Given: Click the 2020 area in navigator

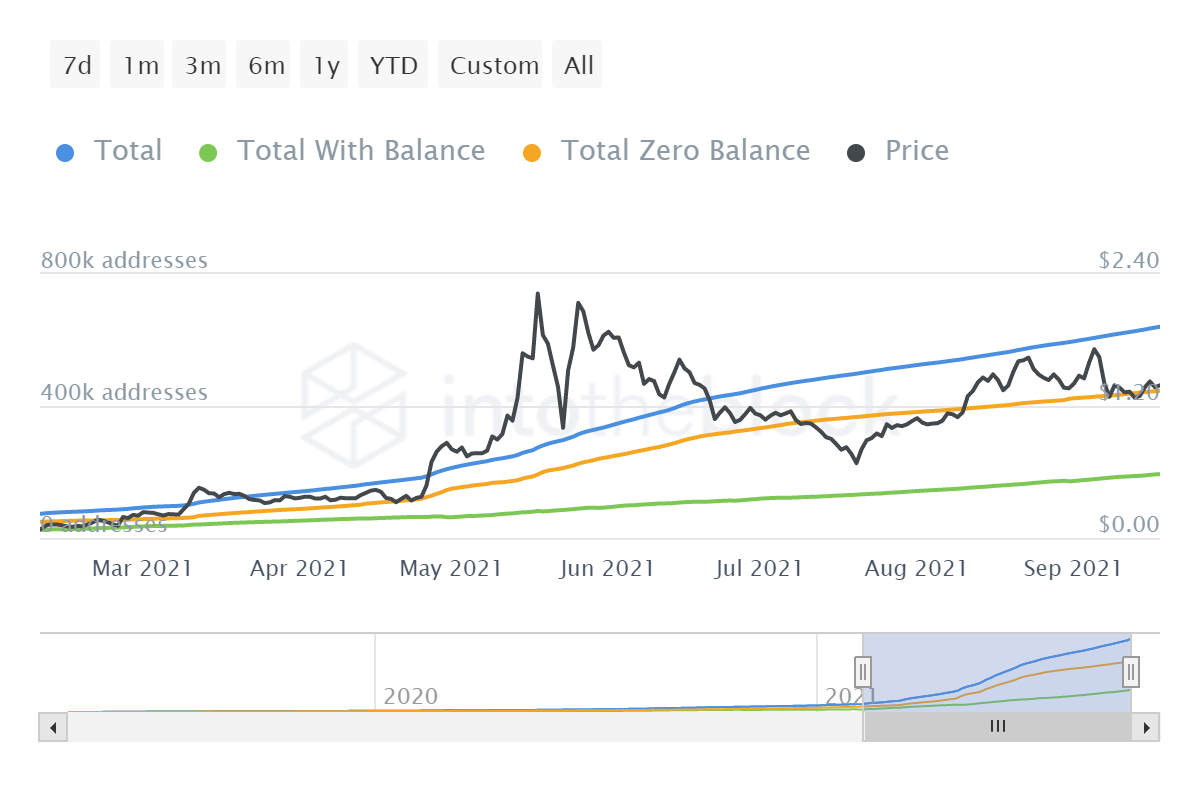Looking at the screenshot, I should [410, 696].
